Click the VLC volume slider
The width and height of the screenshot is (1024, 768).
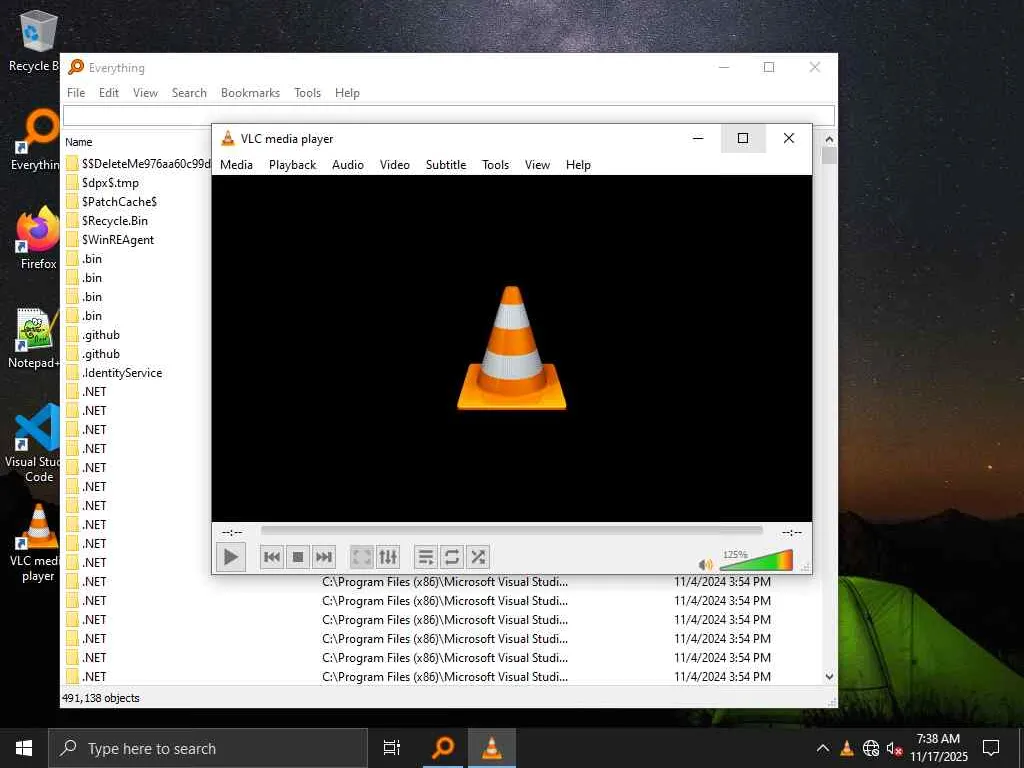click(756, 560)
